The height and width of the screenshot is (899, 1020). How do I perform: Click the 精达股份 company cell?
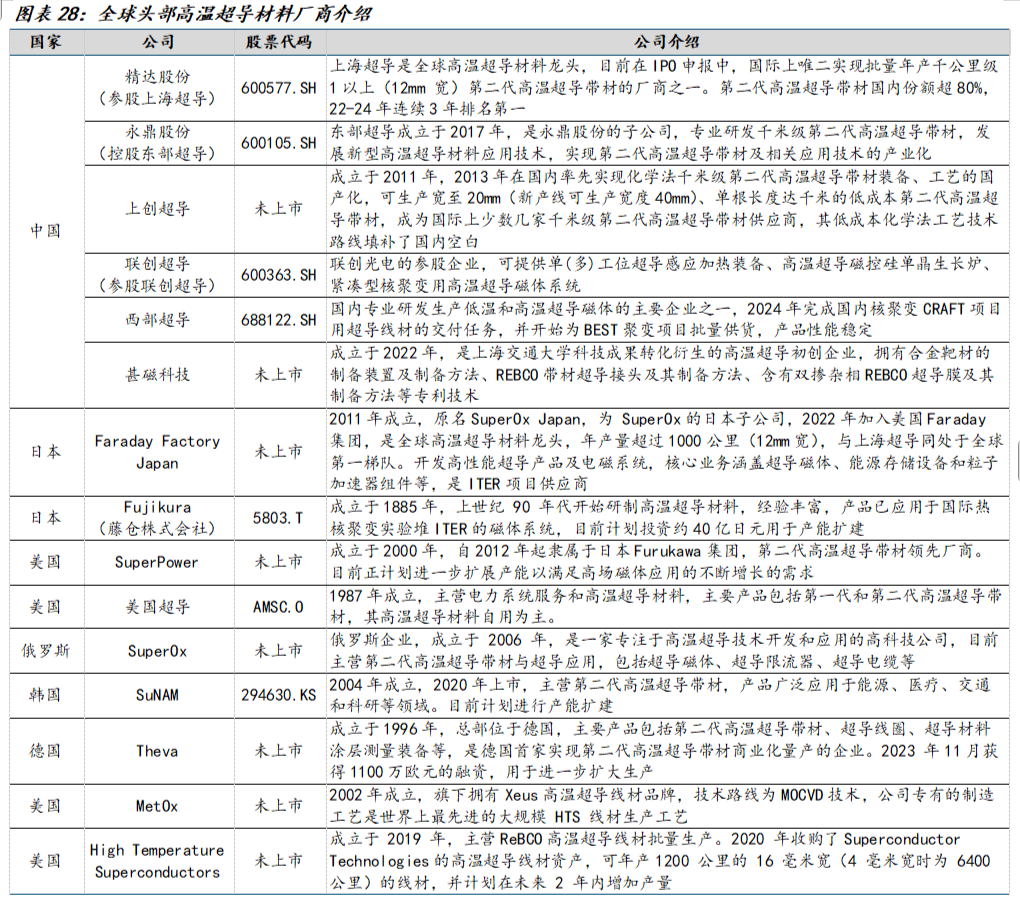click(157, 87)
